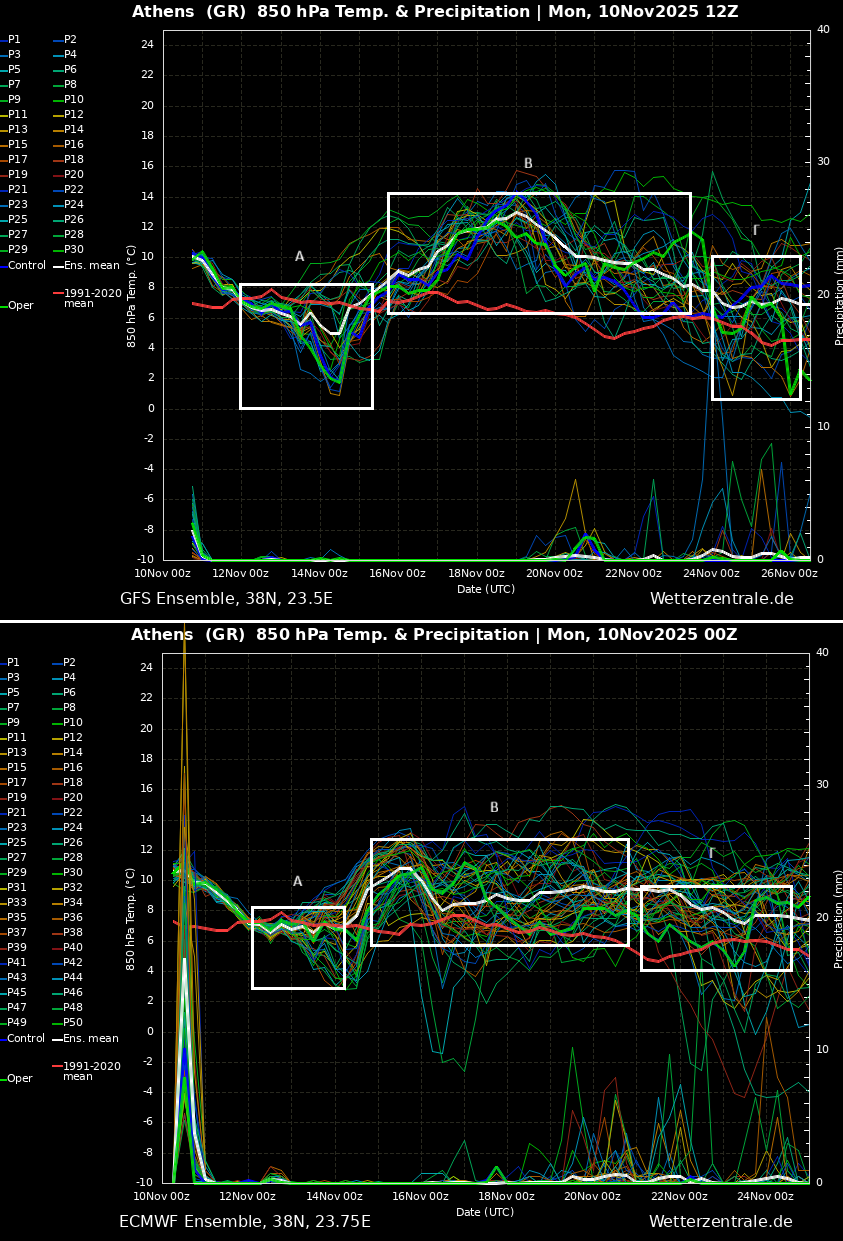Click box label A in the ECMWF chart
The height and width of the screenshot is (1241, 843).
pos(297,882)
